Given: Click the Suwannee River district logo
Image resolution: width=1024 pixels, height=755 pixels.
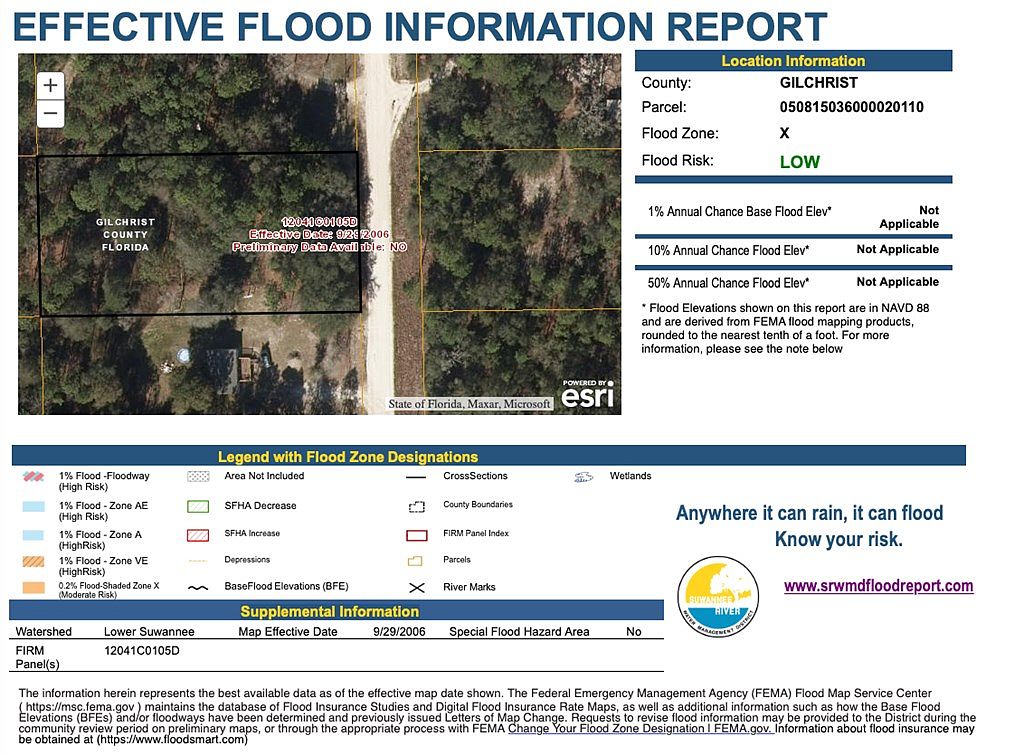Looking at the screenshot, I should [x=718, y=596].
